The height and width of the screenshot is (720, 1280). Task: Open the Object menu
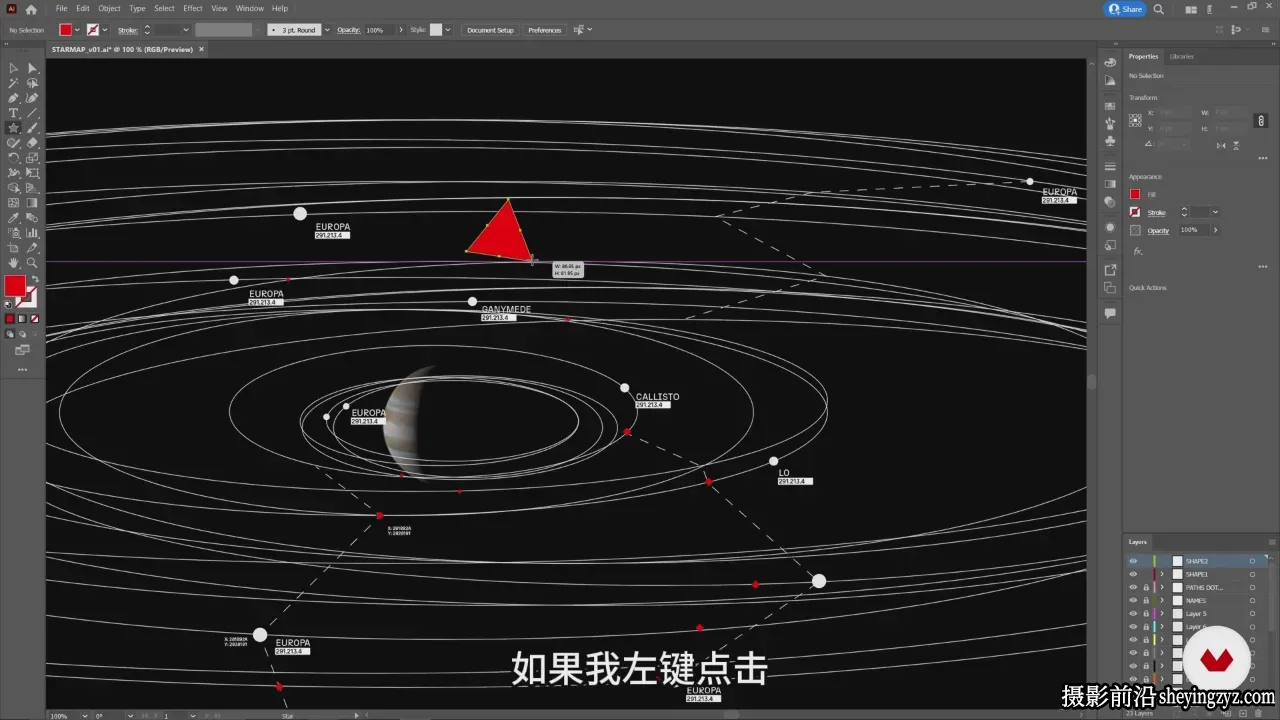coord(109,8)
